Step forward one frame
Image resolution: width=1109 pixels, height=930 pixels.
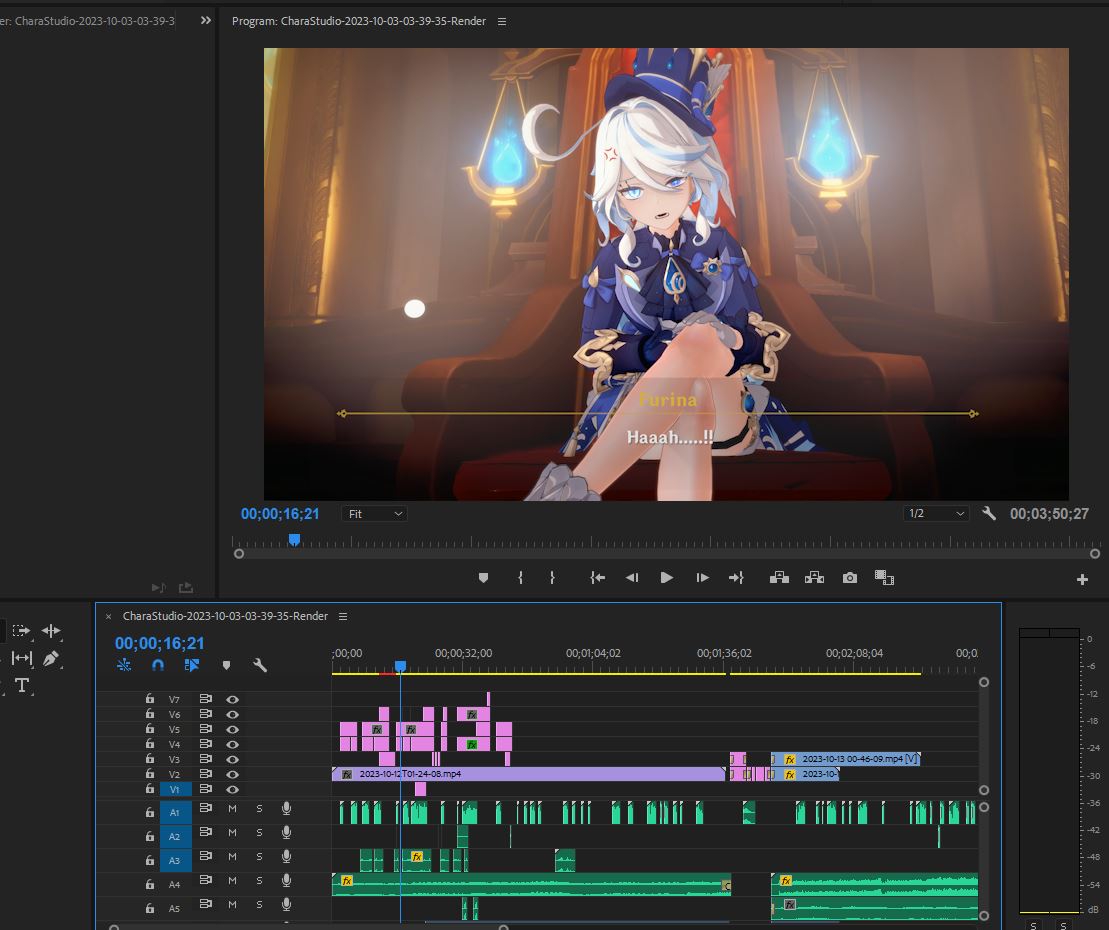(x=702, y=578)
